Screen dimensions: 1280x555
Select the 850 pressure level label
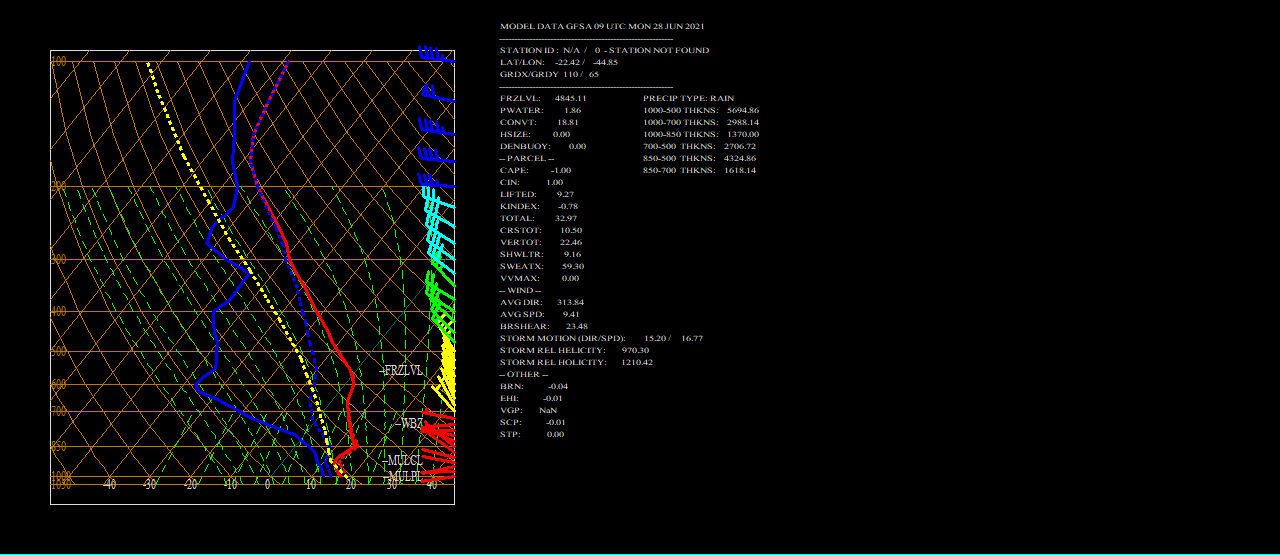click(59, 446)
